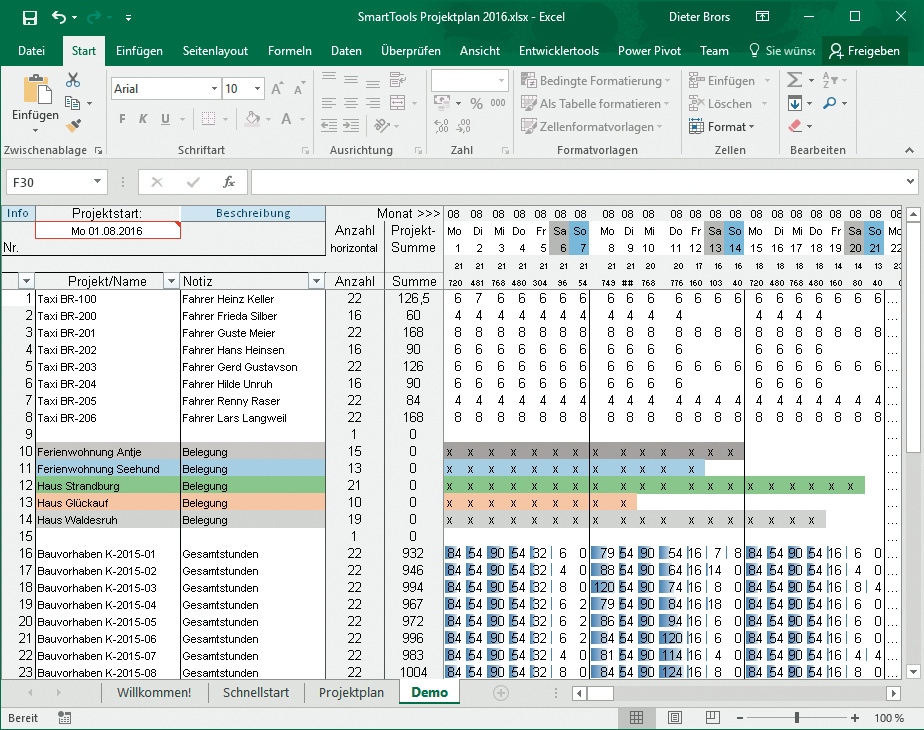Screen dimensions: 924x730
Task: Open the Formeln ribbon tab
Action: pyautogui.click(x=290, y=51)
